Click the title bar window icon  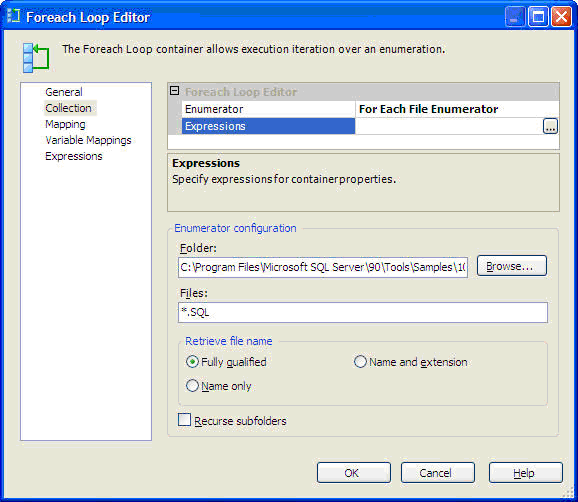click(x=13, y=16)
